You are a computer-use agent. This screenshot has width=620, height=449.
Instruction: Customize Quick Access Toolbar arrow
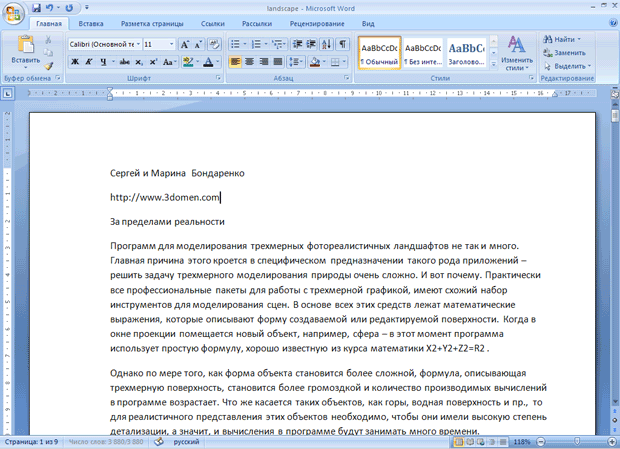point(87,8)
